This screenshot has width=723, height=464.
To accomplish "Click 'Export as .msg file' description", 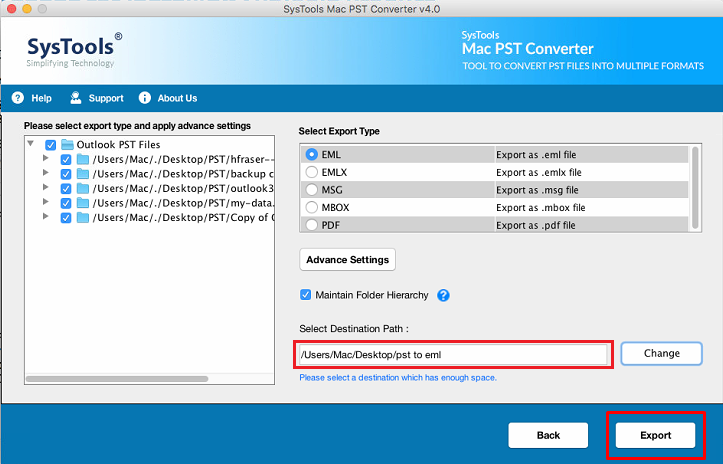I will point(537,190).
